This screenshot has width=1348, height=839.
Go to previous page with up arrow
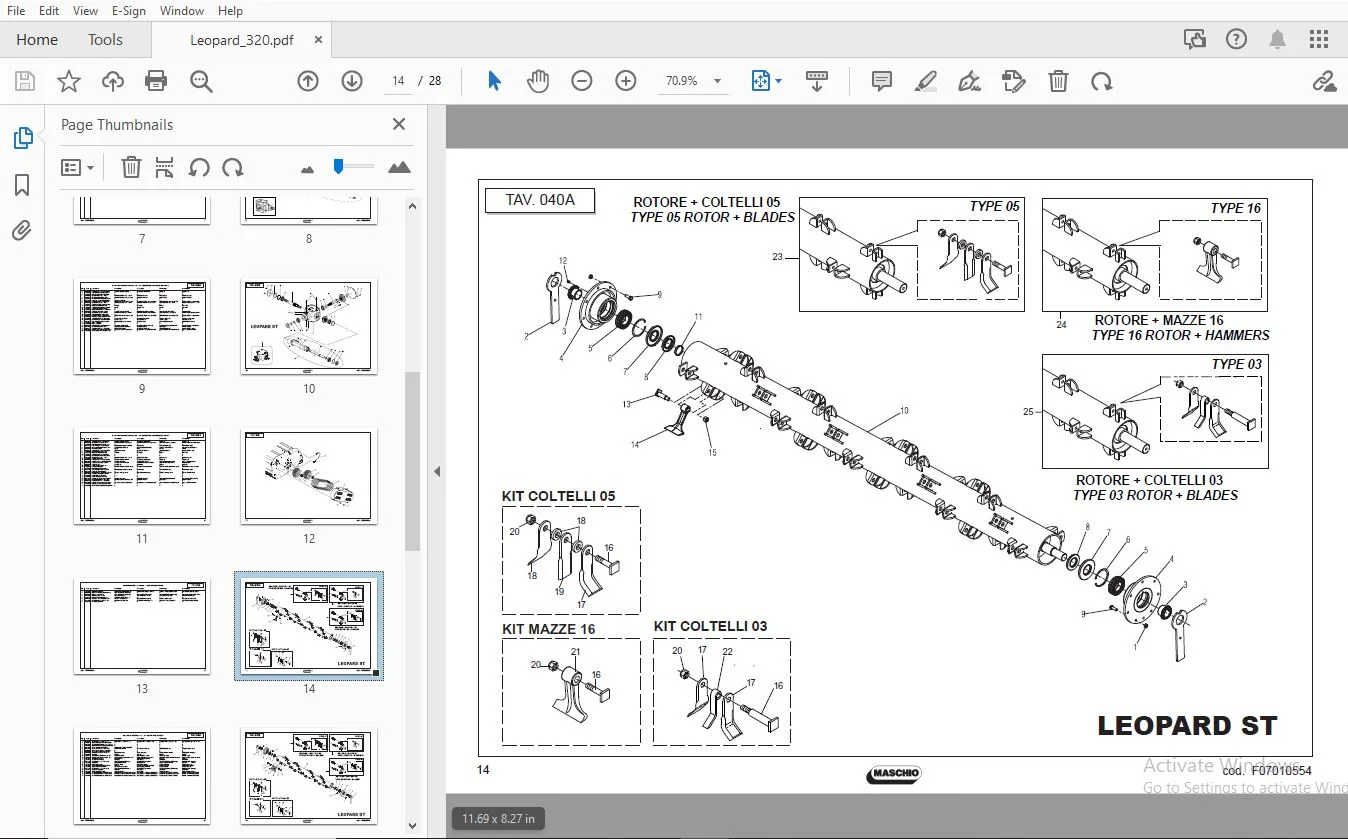point(308,81)
